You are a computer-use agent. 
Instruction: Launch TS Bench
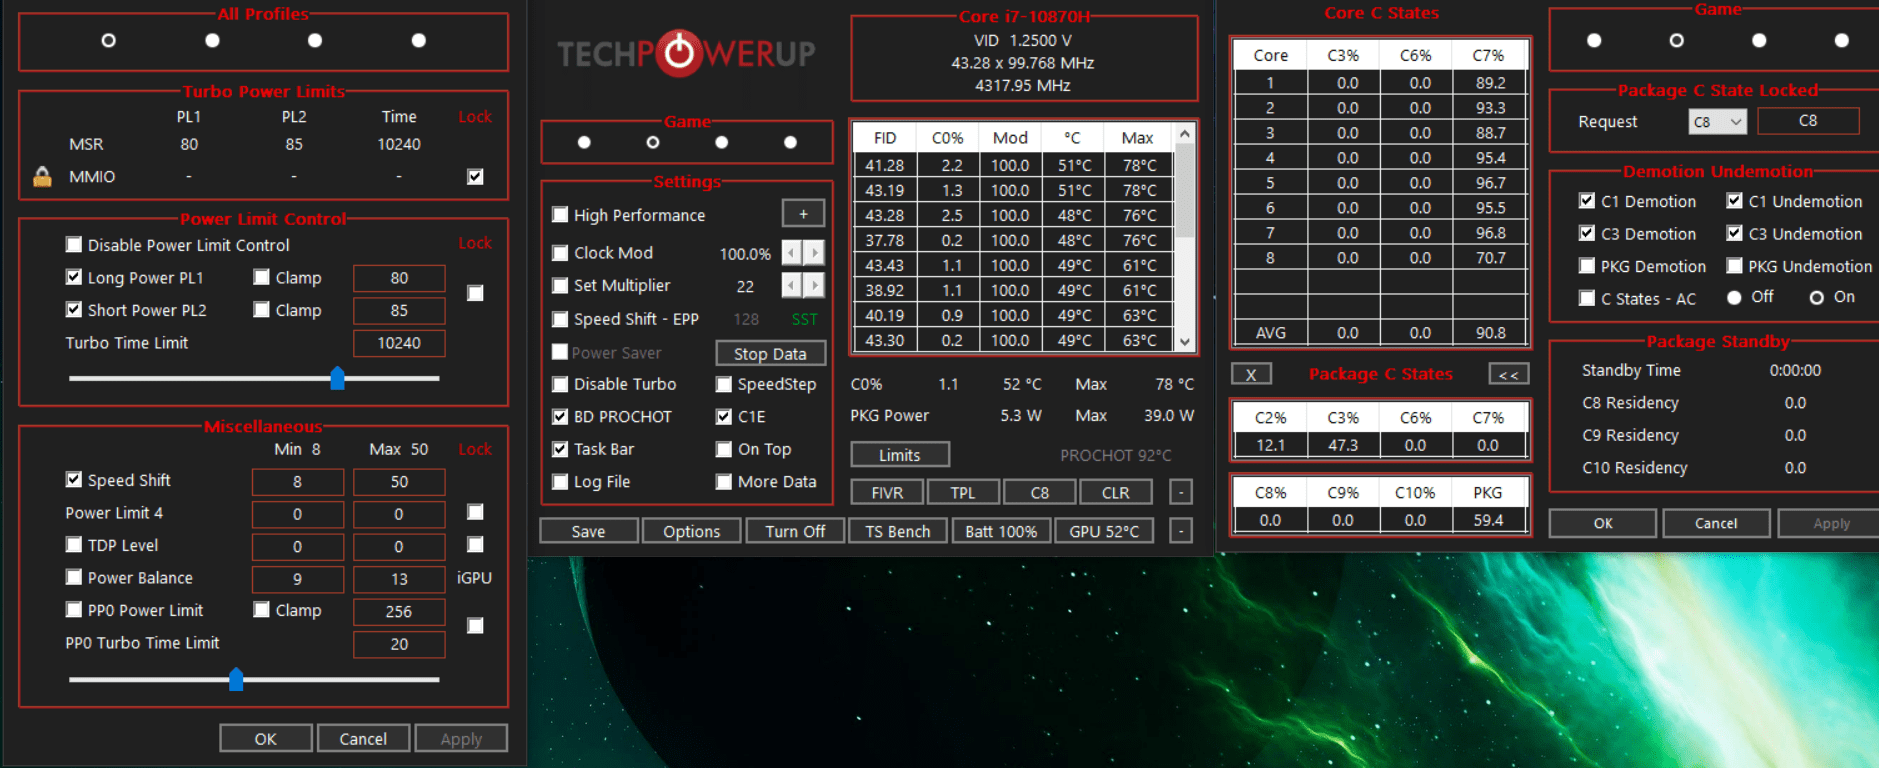pos(898,531)
